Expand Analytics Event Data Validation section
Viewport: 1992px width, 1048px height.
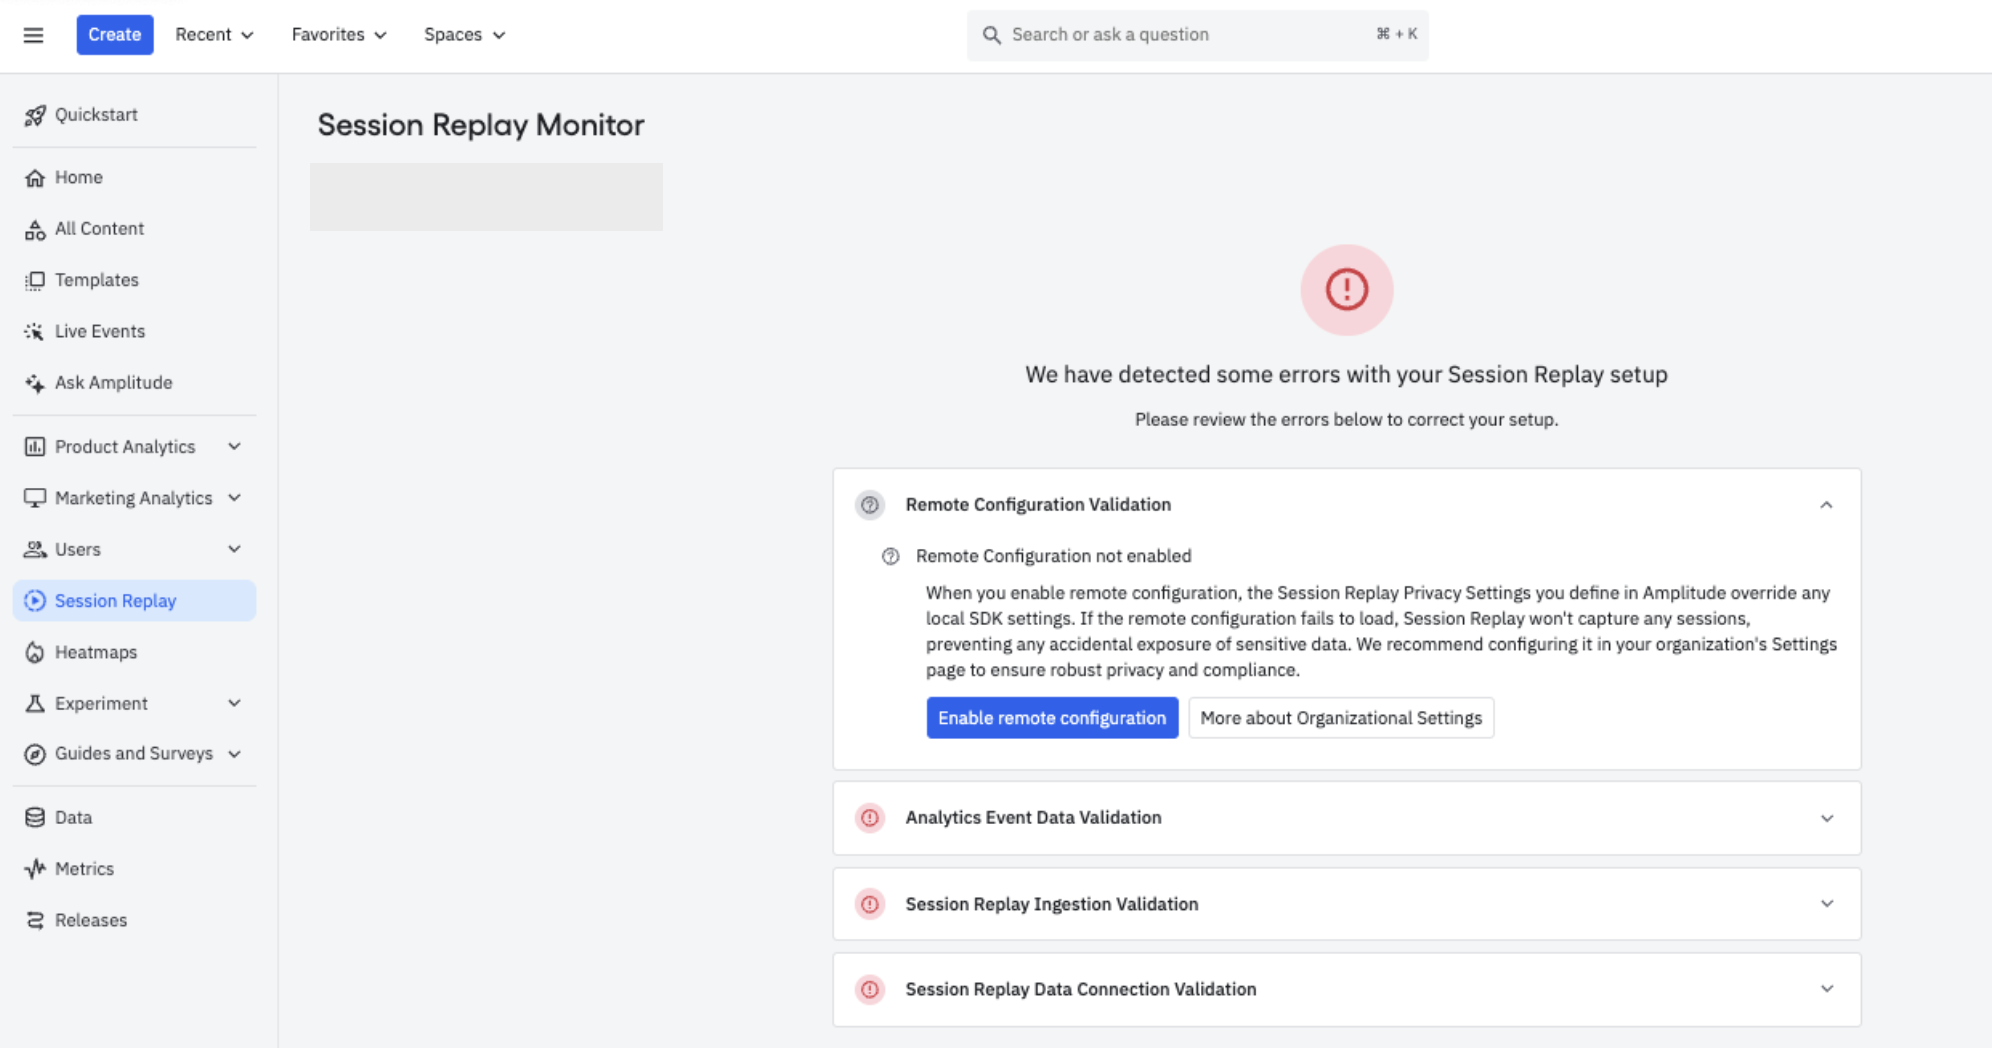pyautogui.click(x=1826, y=818)
